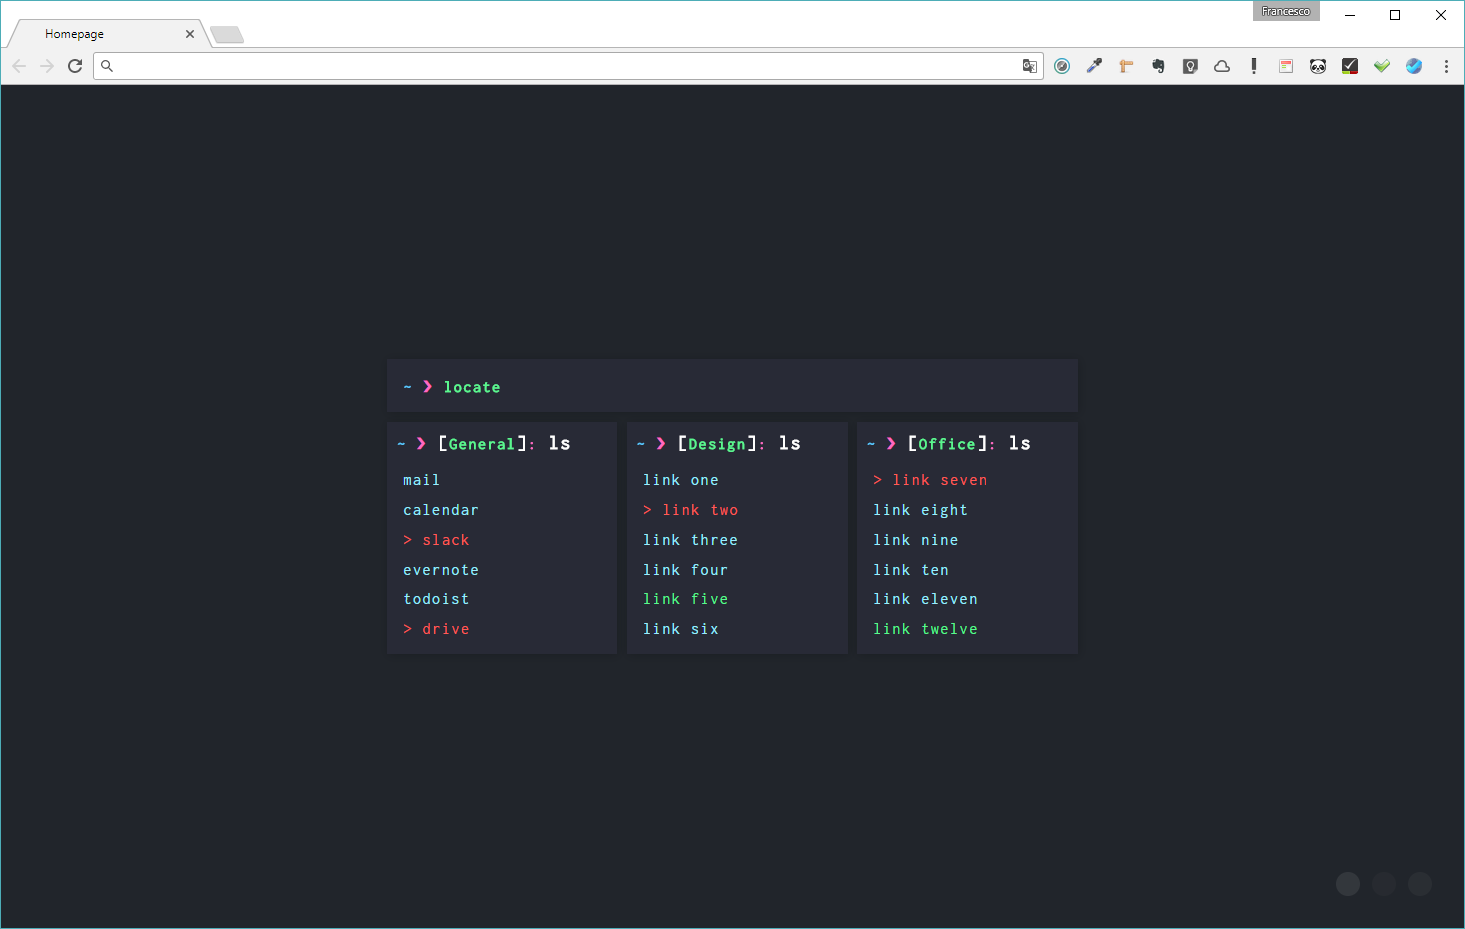Click the lightbulb note extension icon
Screen dimensions: 1465x929
(x=1190, y=66)
